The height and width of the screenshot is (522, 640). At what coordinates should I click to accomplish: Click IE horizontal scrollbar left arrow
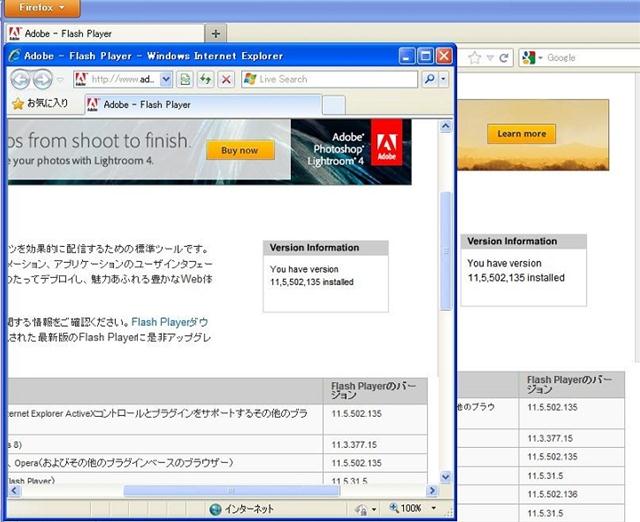click(14, 490)
